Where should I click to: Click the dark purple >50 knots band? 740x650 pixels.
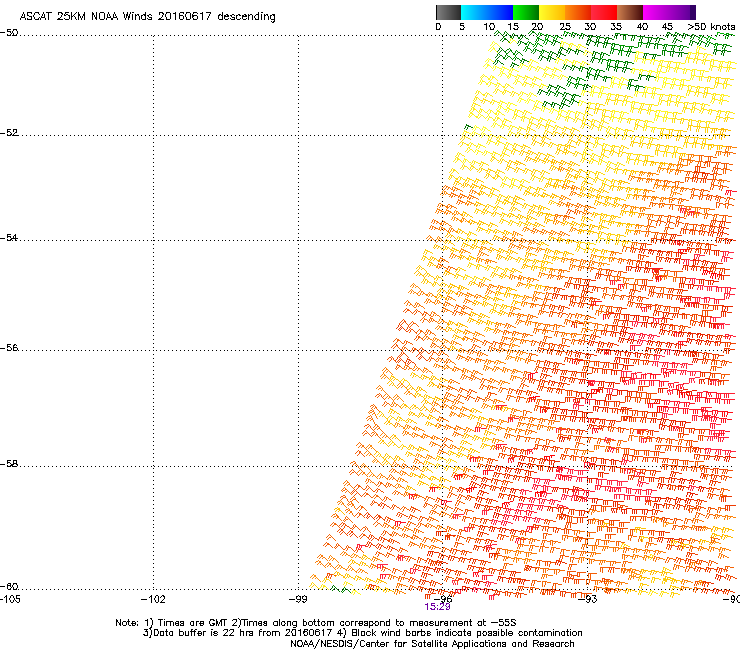(x=693, y=12)
